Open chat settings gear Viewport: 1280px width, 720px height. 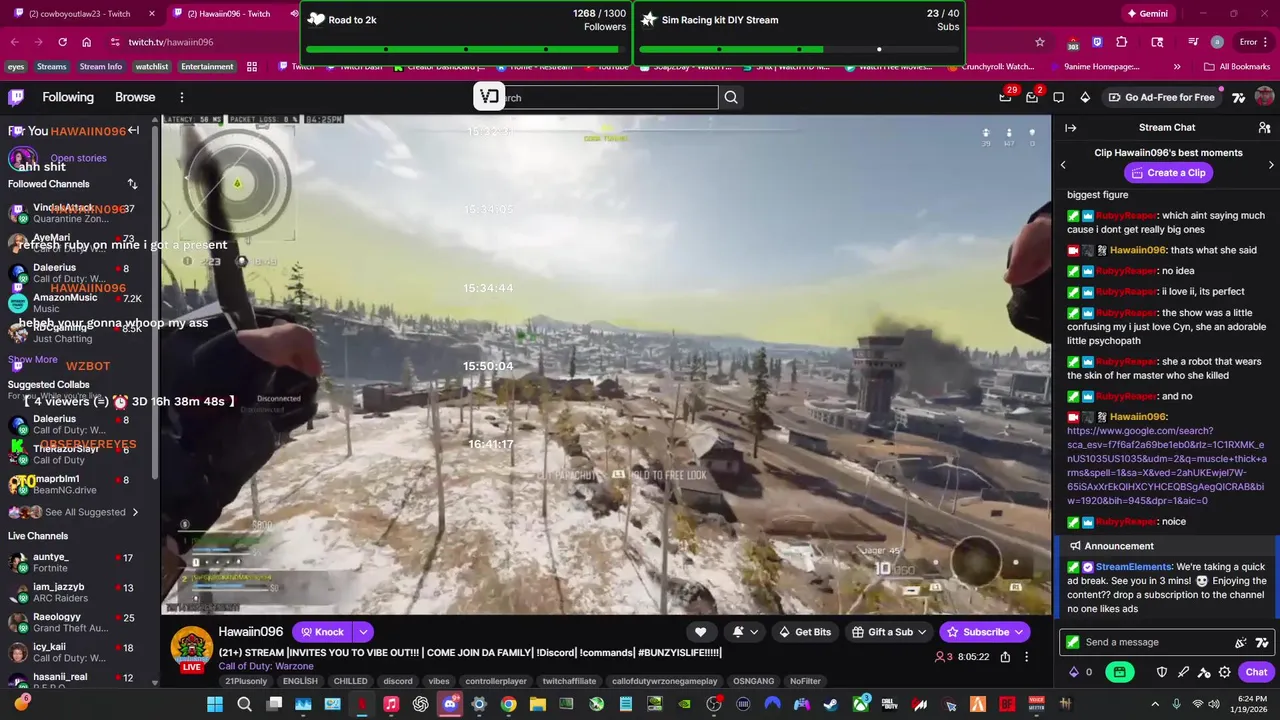pyautogui.click(x=1225, y=672)
